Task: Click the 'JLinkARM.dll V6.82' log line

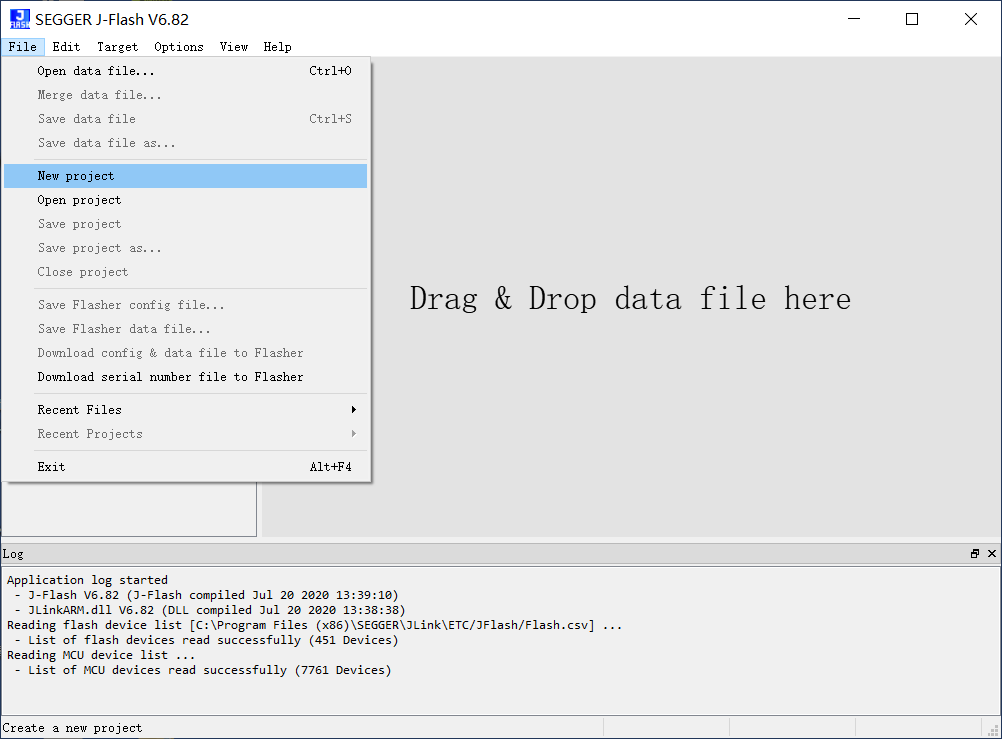Action: 210,610
